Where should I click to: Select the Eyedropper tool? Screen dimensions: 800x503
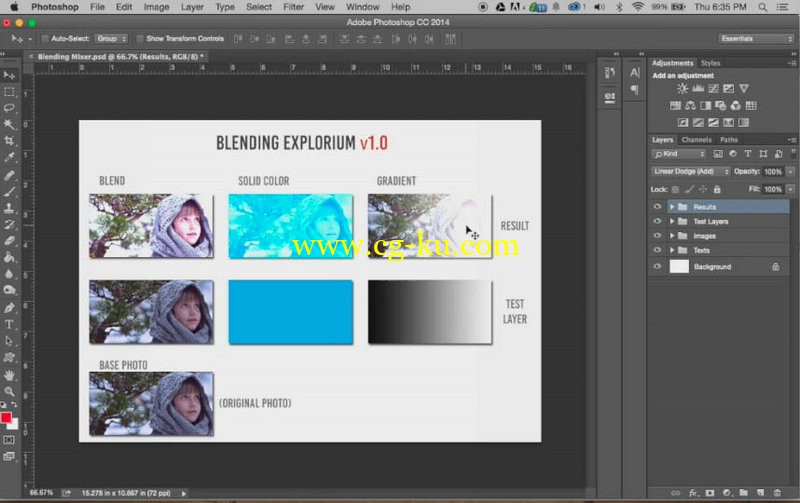[9, 157]
